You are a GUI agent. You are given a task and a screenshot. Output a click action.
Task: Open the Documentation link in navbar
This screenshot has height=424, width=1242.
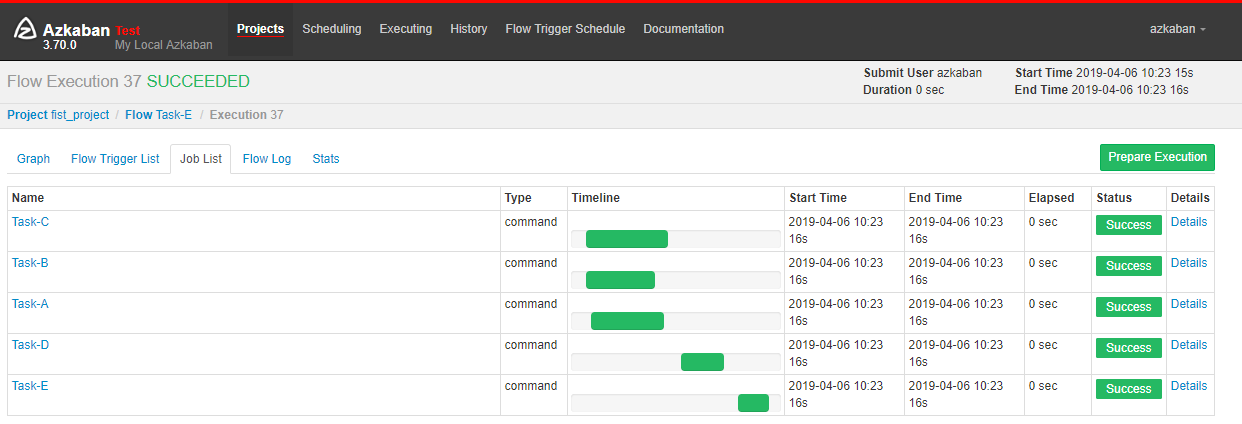[683, 29]
